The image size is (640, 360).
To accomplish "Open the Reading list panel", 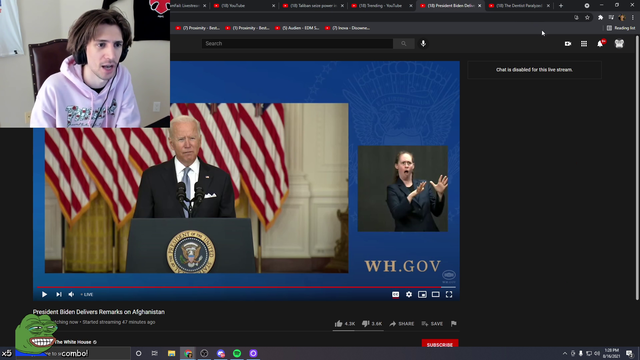I will (621, 28).
